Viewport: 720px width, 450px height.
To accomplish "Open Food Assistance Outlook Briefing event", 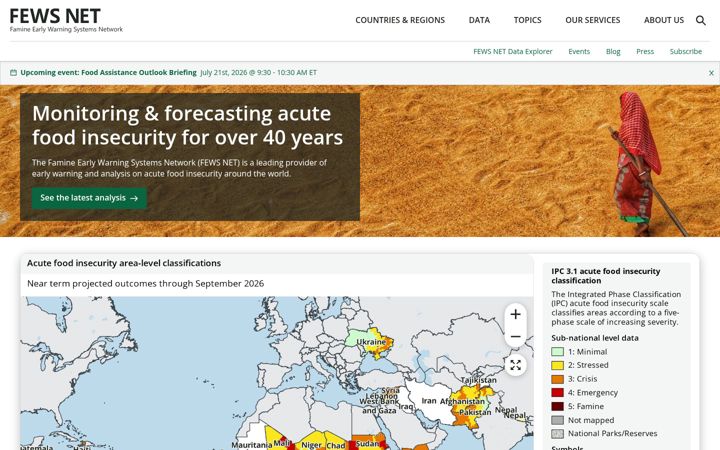I will coord(108,73).
